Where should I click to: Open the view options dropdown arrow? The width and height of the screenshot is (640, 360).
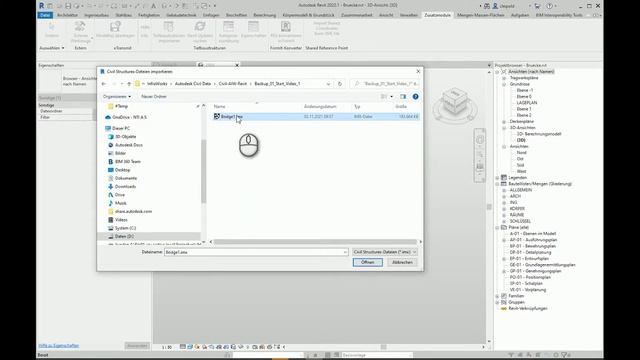click(391, 97)
